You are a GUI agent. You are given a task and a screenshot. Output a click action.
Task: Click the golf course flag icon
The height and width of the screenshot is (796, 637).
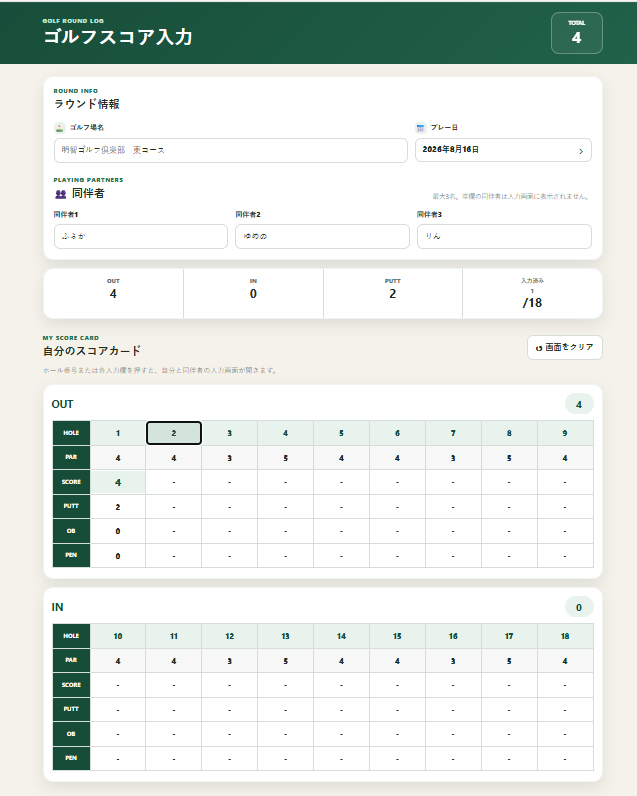tap(60, 127)
